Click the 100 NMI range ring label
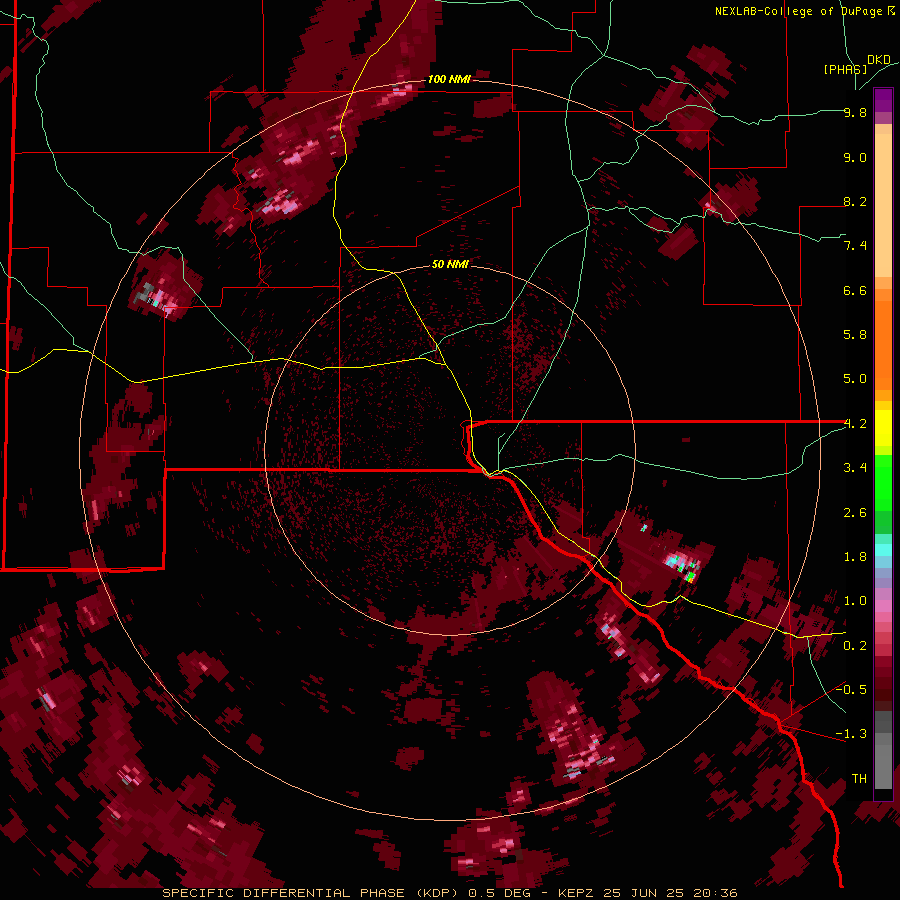 click(x=449, y=79)
